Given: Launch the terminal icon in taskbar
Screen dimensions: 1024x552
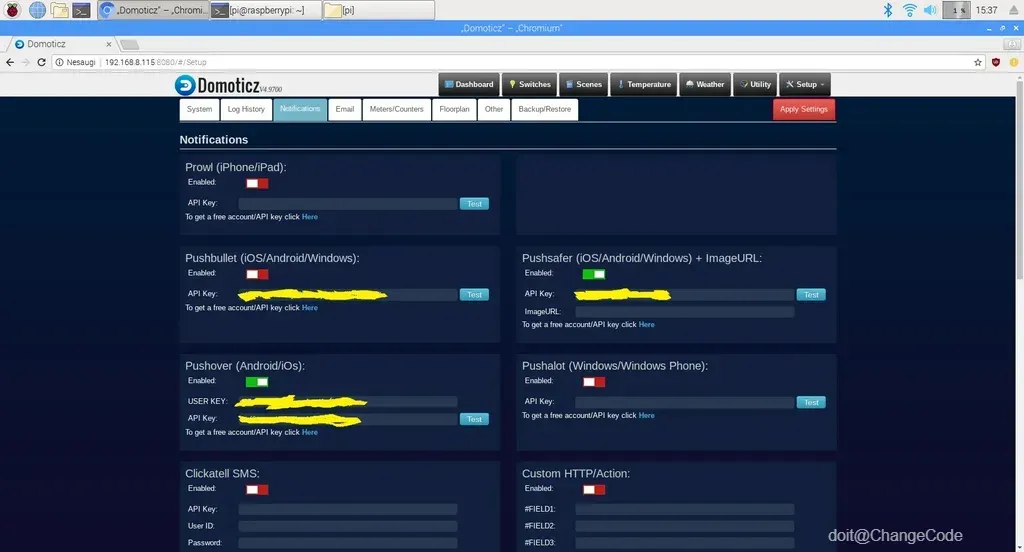Looking at the screenshot, I should [x=81, y=10].
